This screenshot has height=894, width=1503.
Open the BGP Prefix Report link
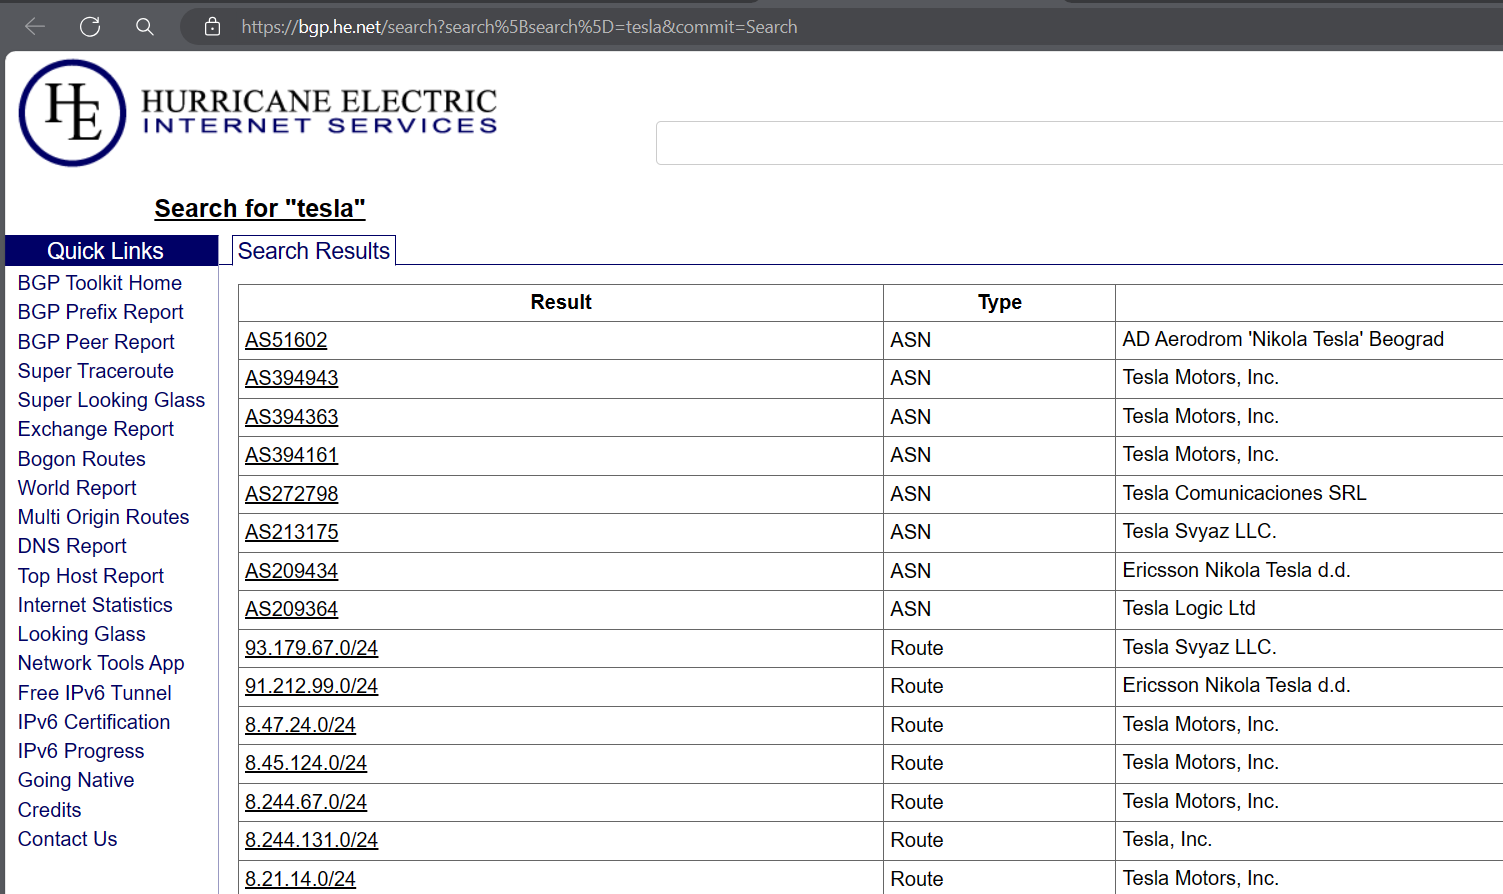[x=101, y=312]
